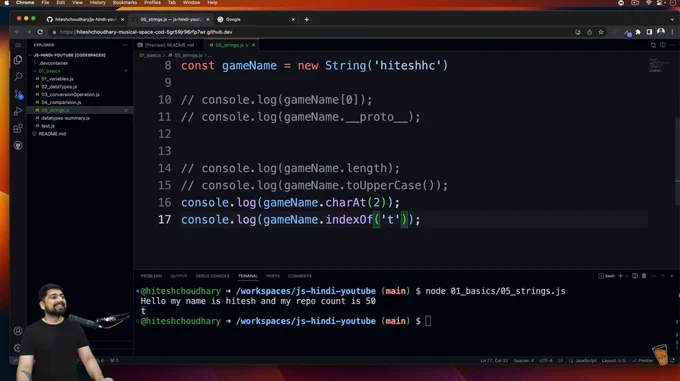The width and height of the screenshot is (680, 381).
Task: Click the Prettier status bar item
Action: point(643,361)
